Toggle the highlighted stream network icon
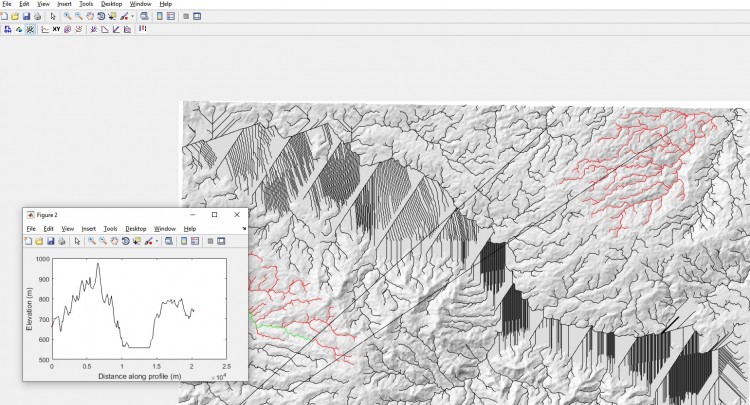The width and height of the screenshot is (750, 405). (x=30, y=29)
